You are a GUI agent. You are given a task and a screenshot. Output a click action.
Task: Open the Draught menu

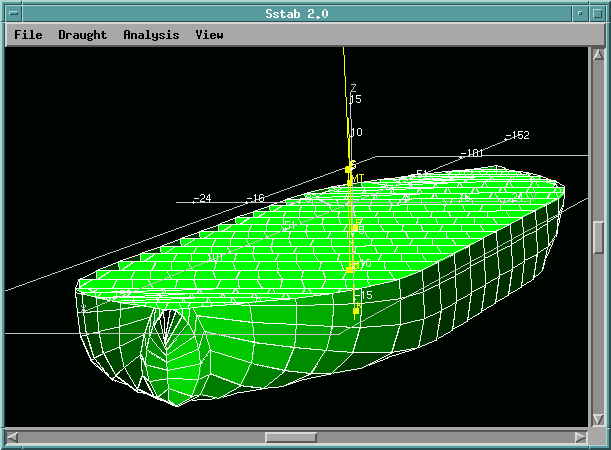(x=82, y=35)
